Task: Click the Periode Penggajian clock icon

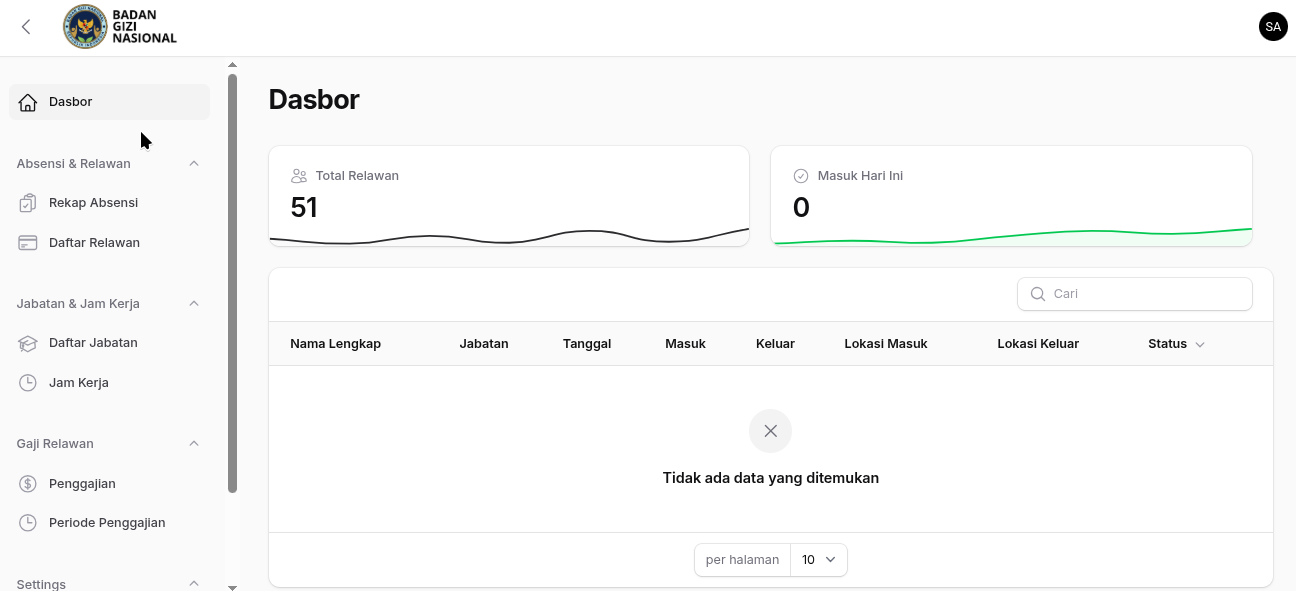Action: [x=28, y=523]
